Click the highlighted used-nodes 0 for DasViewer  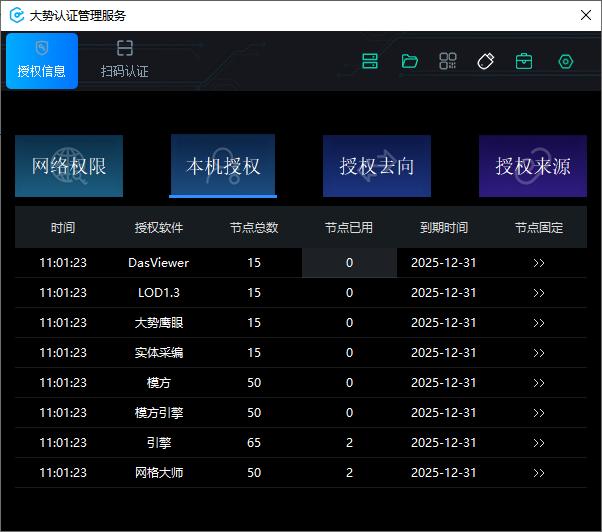(x=349, y=263)
